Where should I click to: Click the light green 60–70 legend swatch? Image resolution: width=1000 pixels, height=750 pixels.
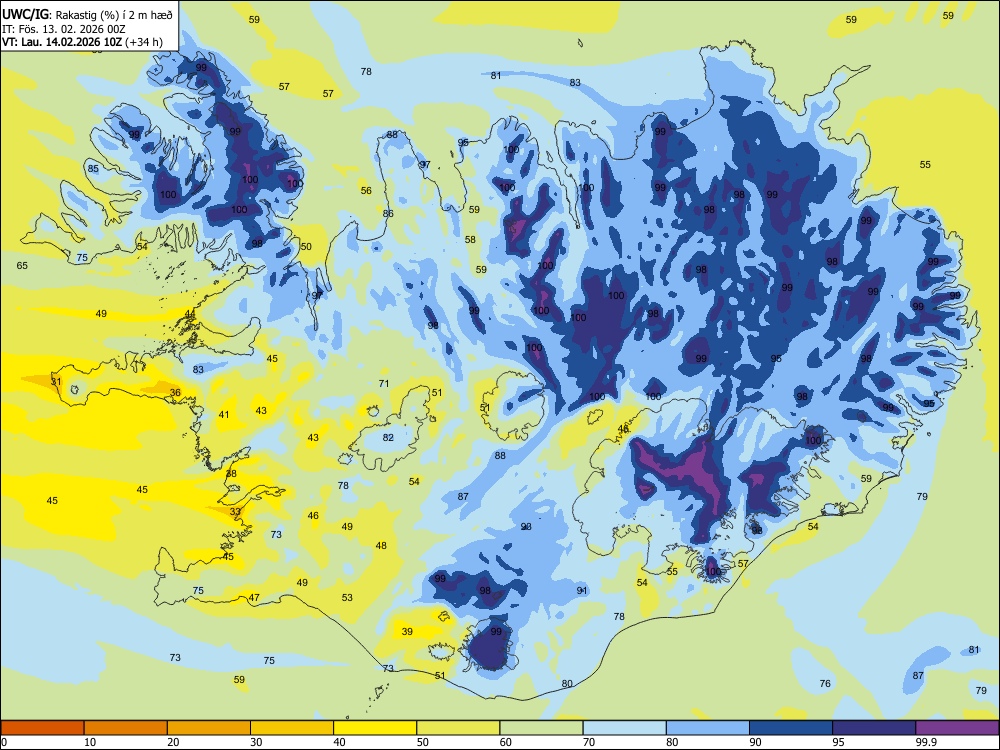coord(541,728)
